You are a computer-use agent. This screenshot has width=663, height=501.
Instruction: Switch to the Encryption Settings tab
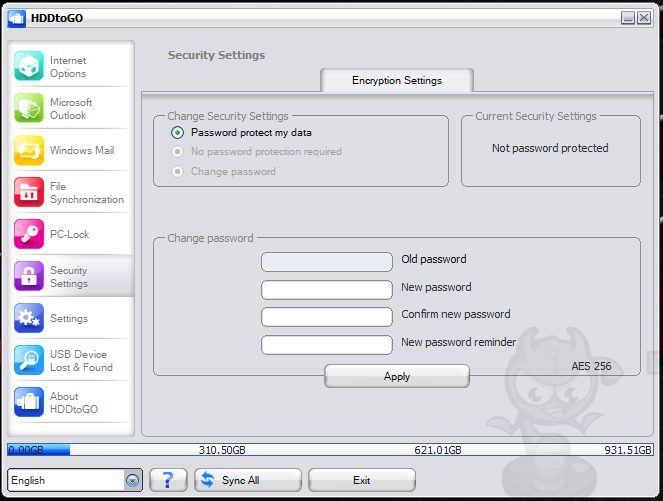(x=397, y=80)
